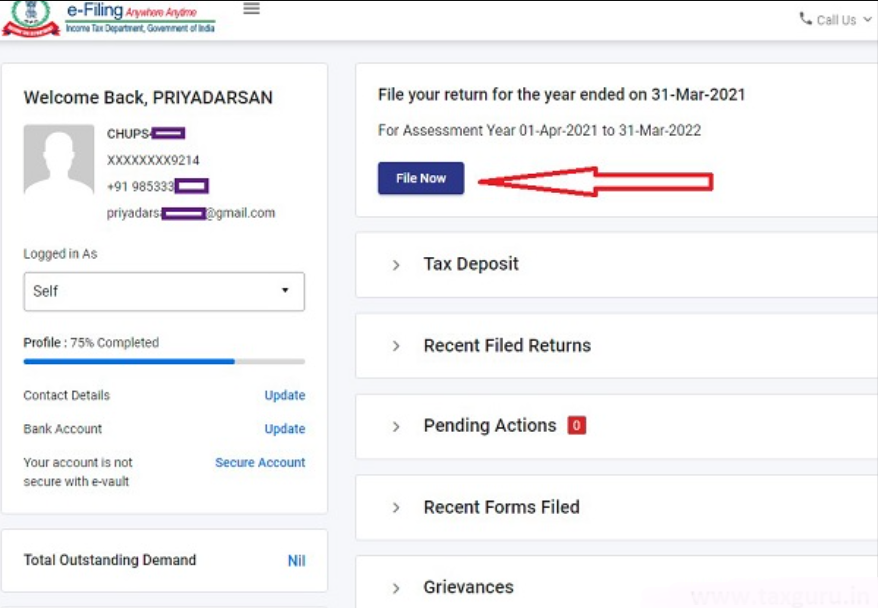Click the Pending Actions heading

pos(490,425)
